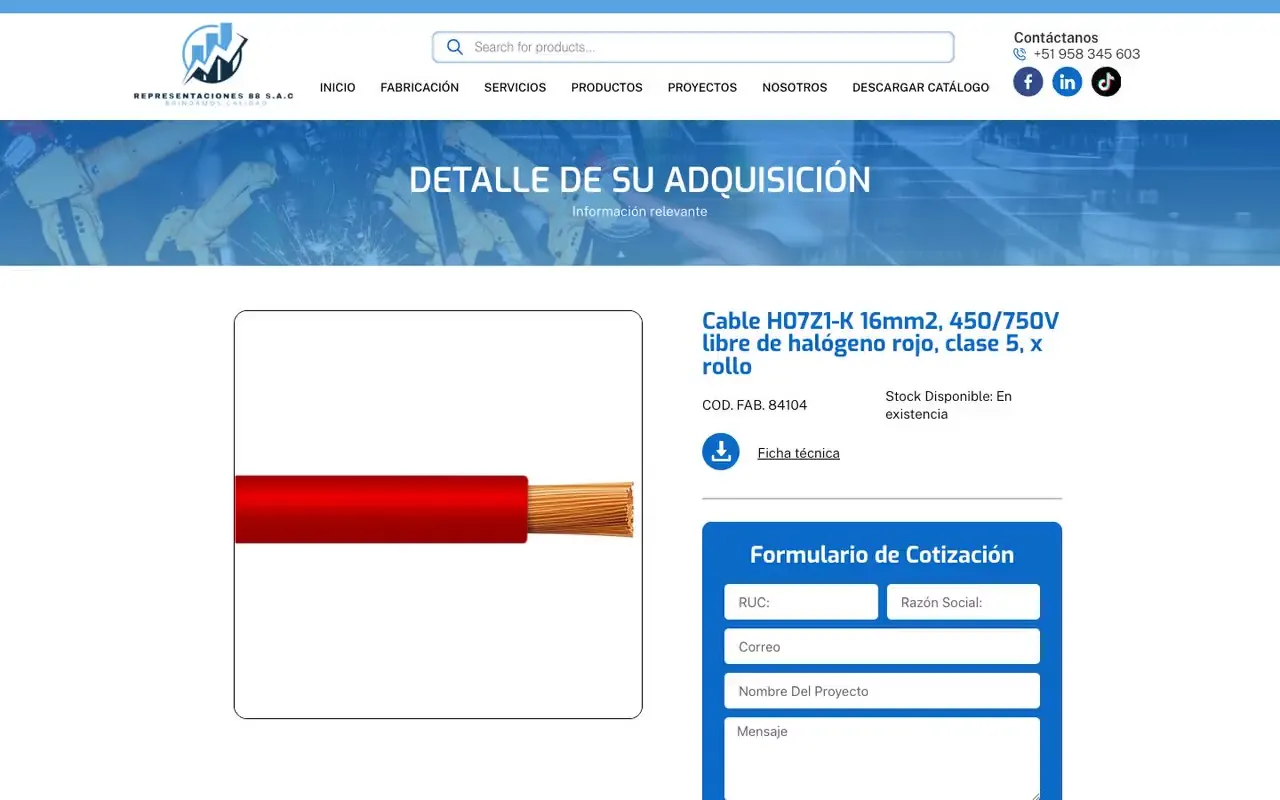
Task: Open the TikTok profile icon
Action: pos(1106,82)
